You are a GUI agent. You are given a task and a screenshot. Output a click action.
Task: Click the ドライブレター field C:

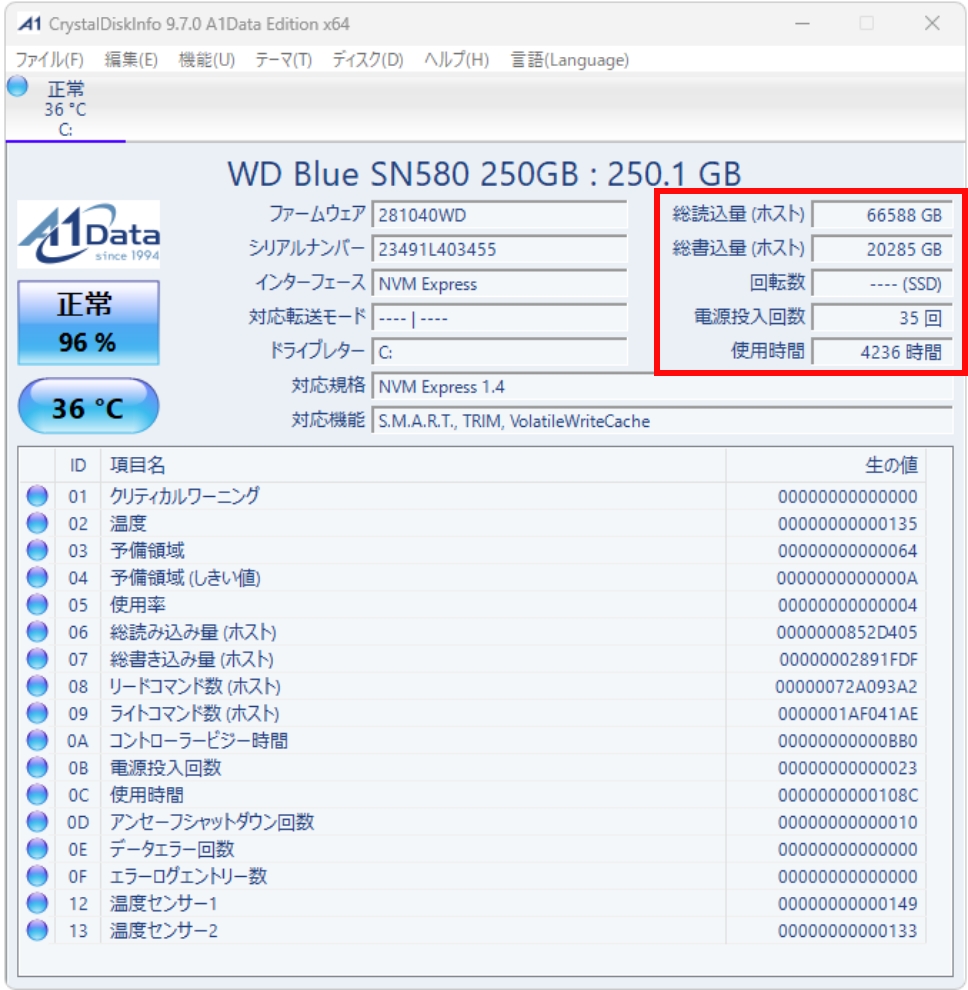499,352
